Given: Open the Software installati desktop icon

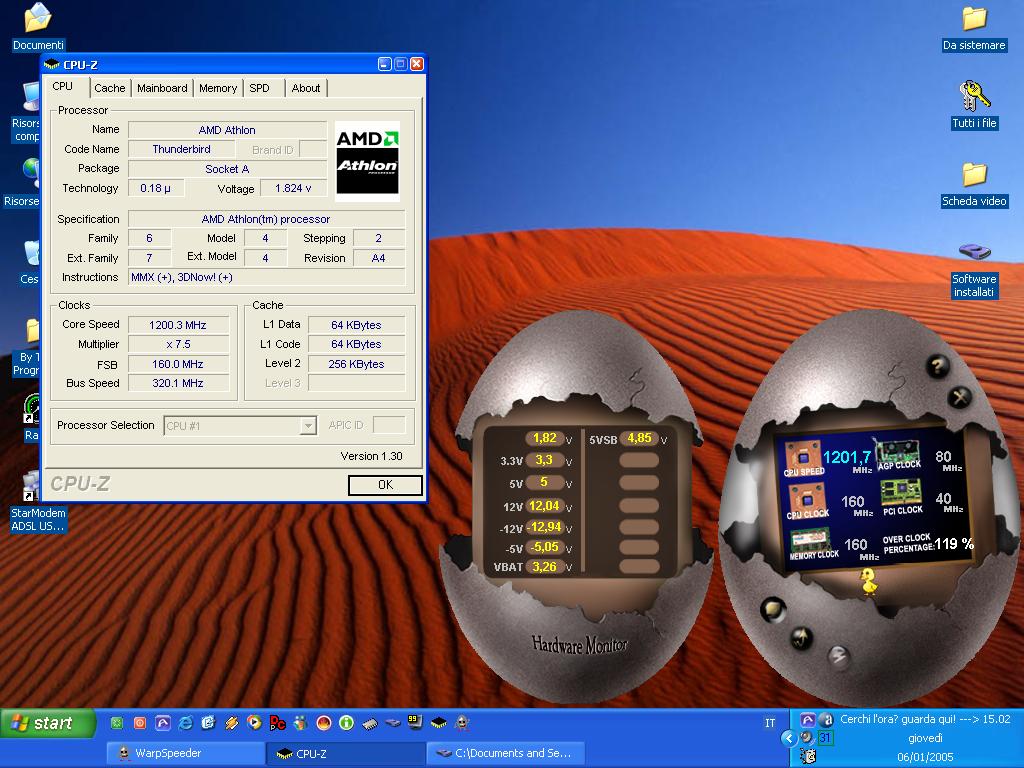Looking at the screenshot, I should pos(974,253).
